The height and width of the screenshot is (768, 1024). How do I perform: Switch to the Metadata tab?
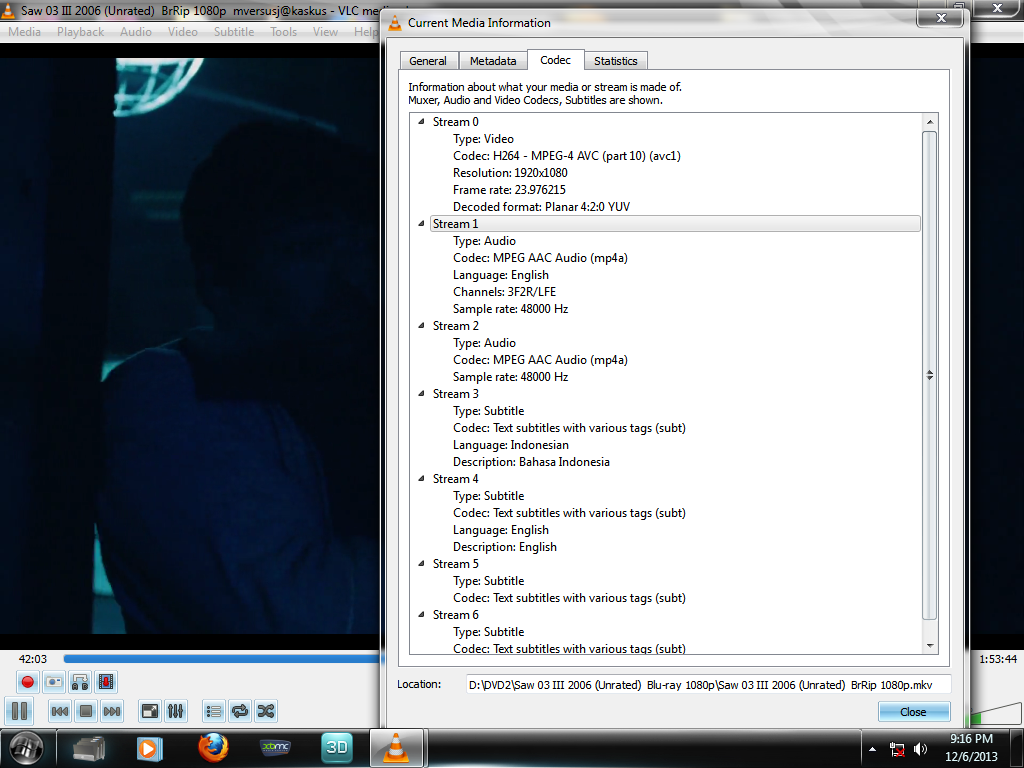[x=493, y=61]
